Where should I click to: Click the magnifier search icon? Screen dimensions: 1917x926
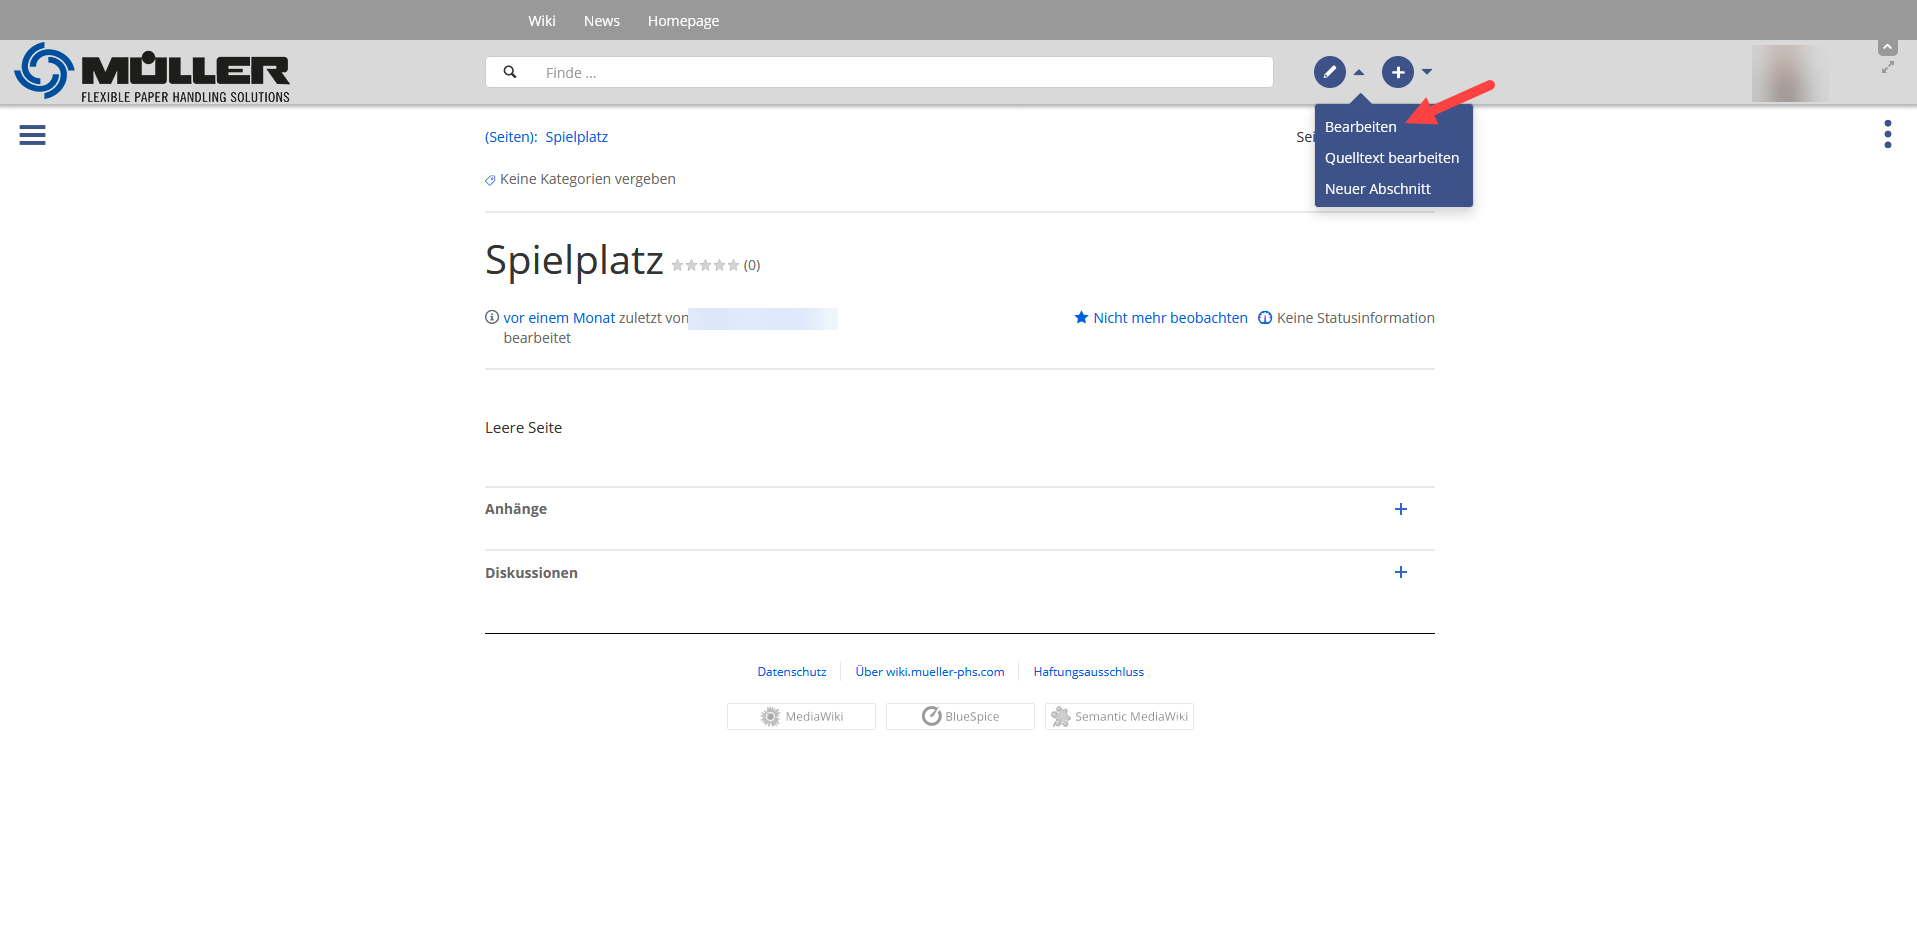point(510,72)
